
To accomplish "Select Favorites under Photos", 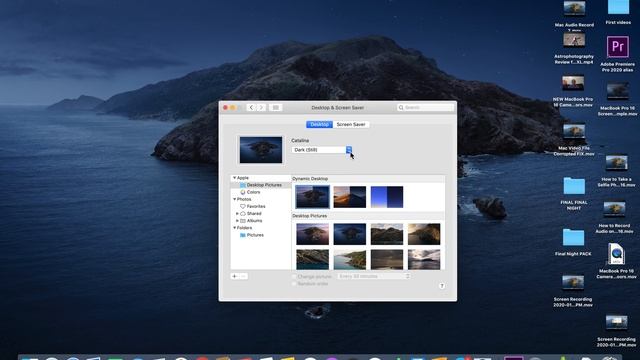I will 253,207.
